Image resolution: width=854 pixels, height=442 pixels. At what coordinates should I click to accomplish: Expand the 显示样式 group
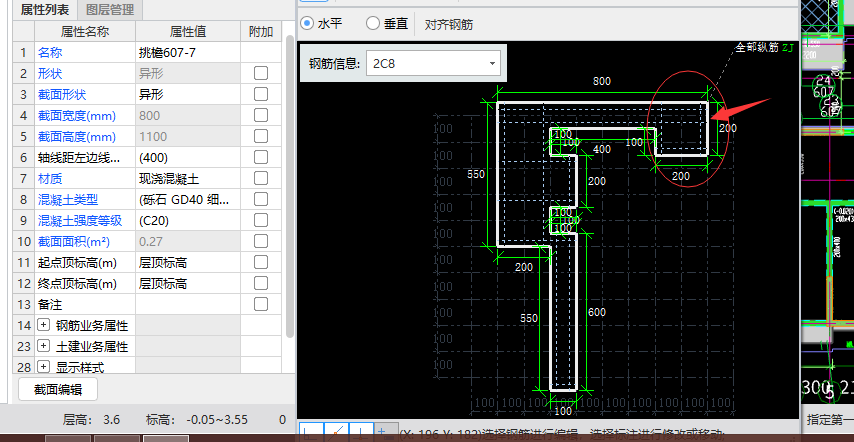coord(43,367)
